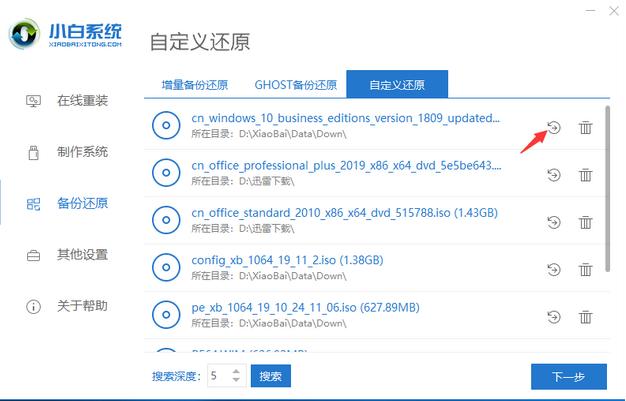Viewport: 626px width, 401px height.
Task: Delete the cn_office_standard_2010 iso entry
Action: pos(585,222)
